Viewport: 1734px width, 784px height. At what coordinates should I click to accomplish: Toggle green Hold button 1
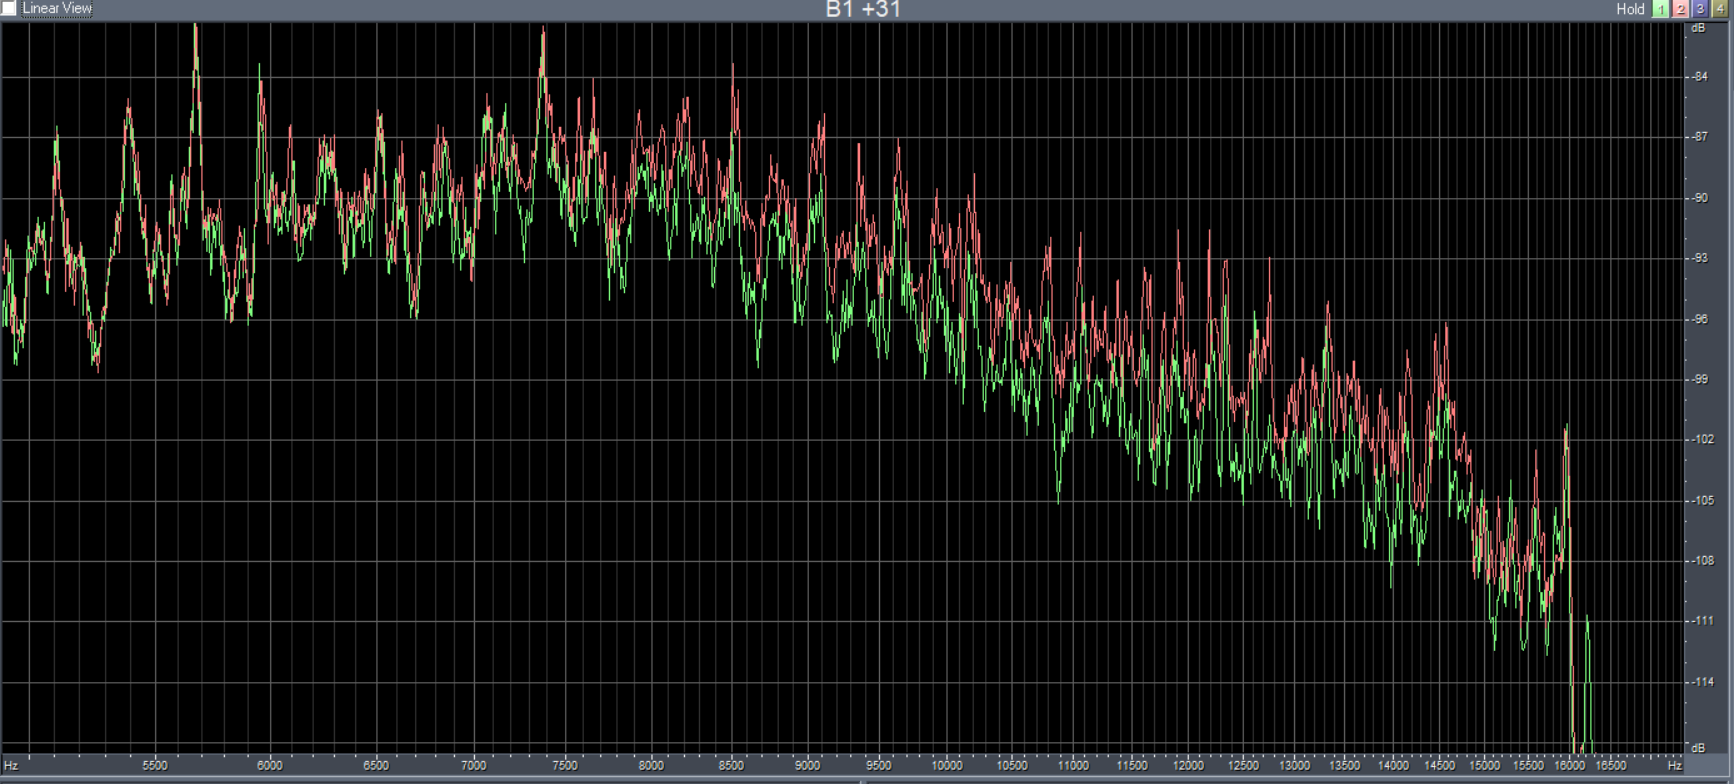click(1661, 9)
